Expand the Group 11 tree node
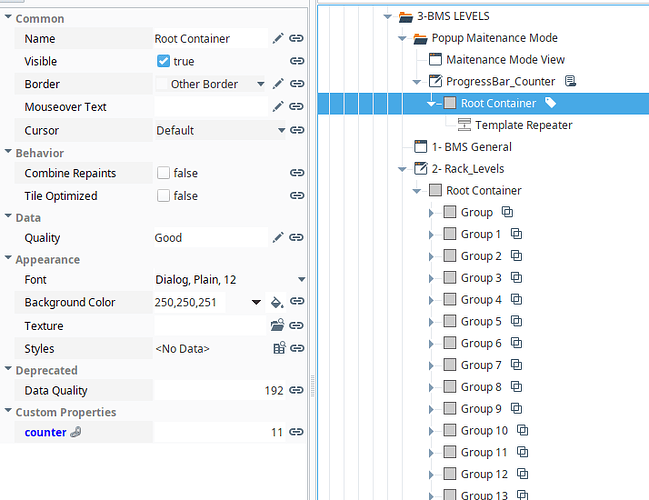Viewport: 649px width, 500px height. click(431, 453)
